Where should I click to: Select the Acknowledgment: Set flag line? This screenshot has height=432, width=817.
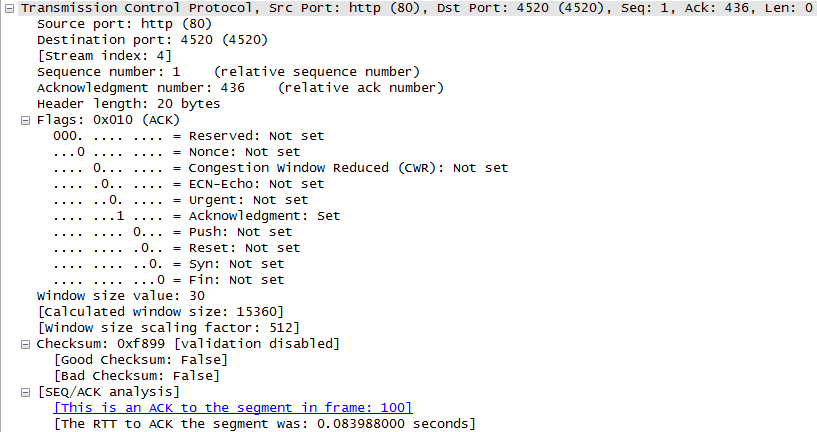click(x=196, y=216)
